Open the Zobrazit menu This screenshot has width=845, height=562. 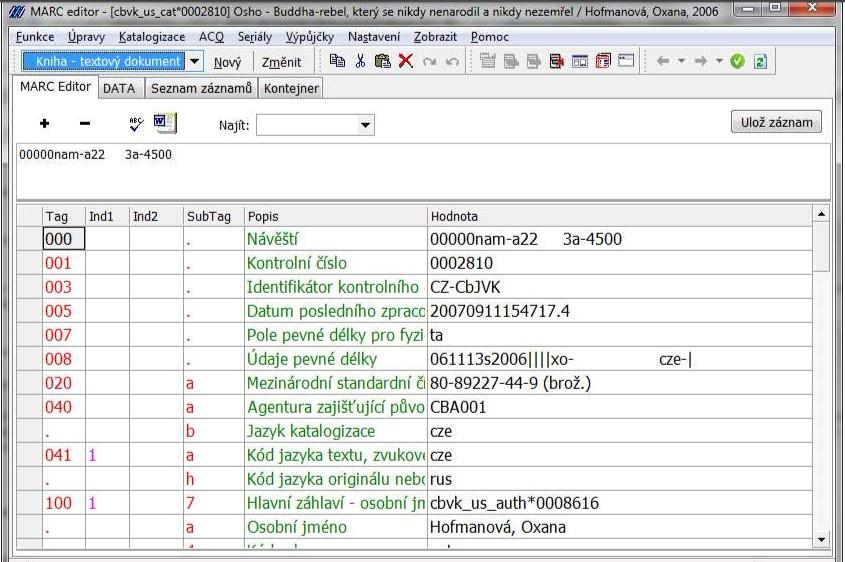(435, 37)
